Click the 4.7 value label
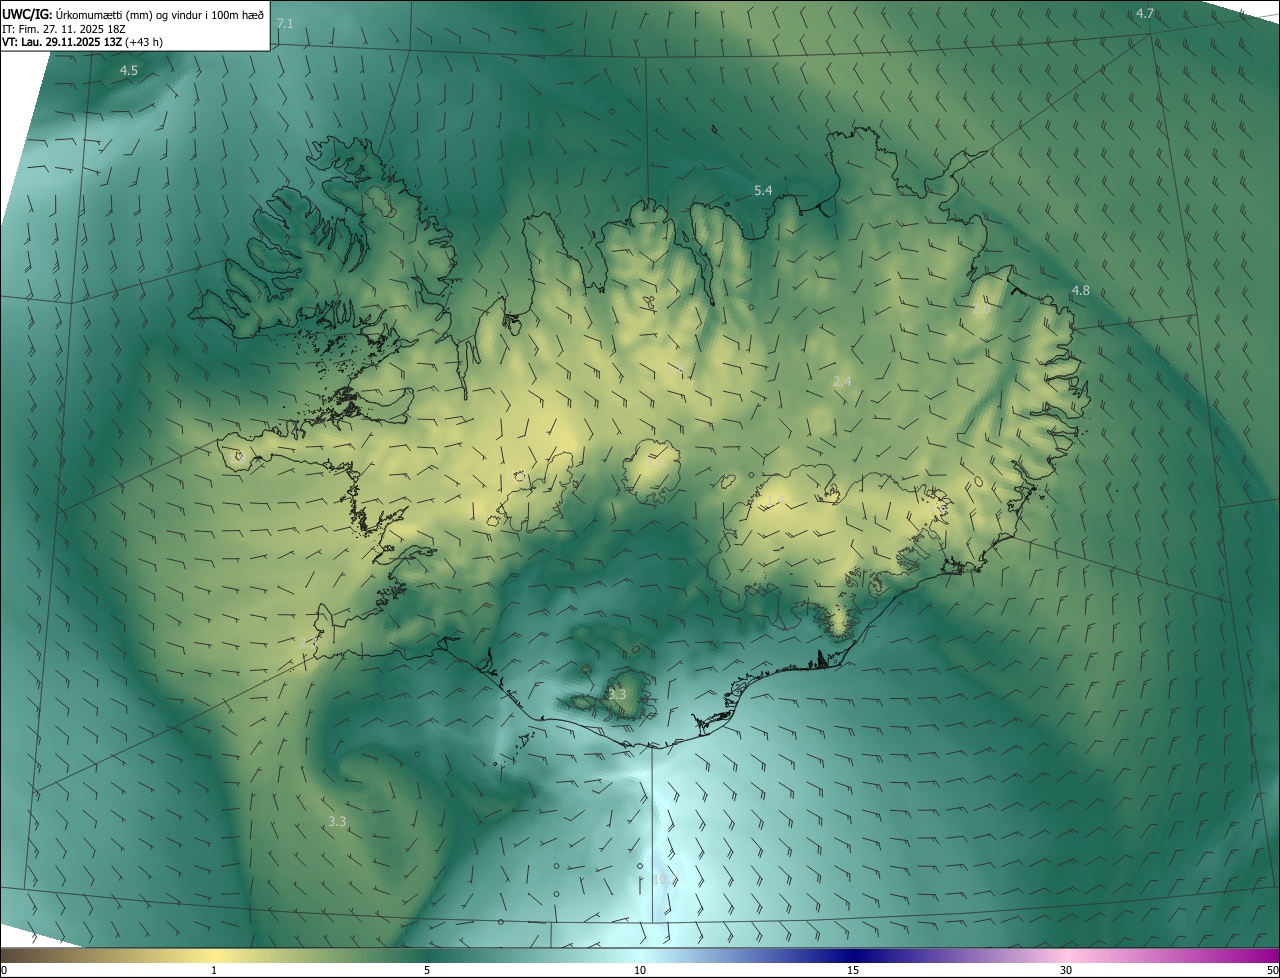Screen dimensions: 1280x978 tap(1145, 13)
